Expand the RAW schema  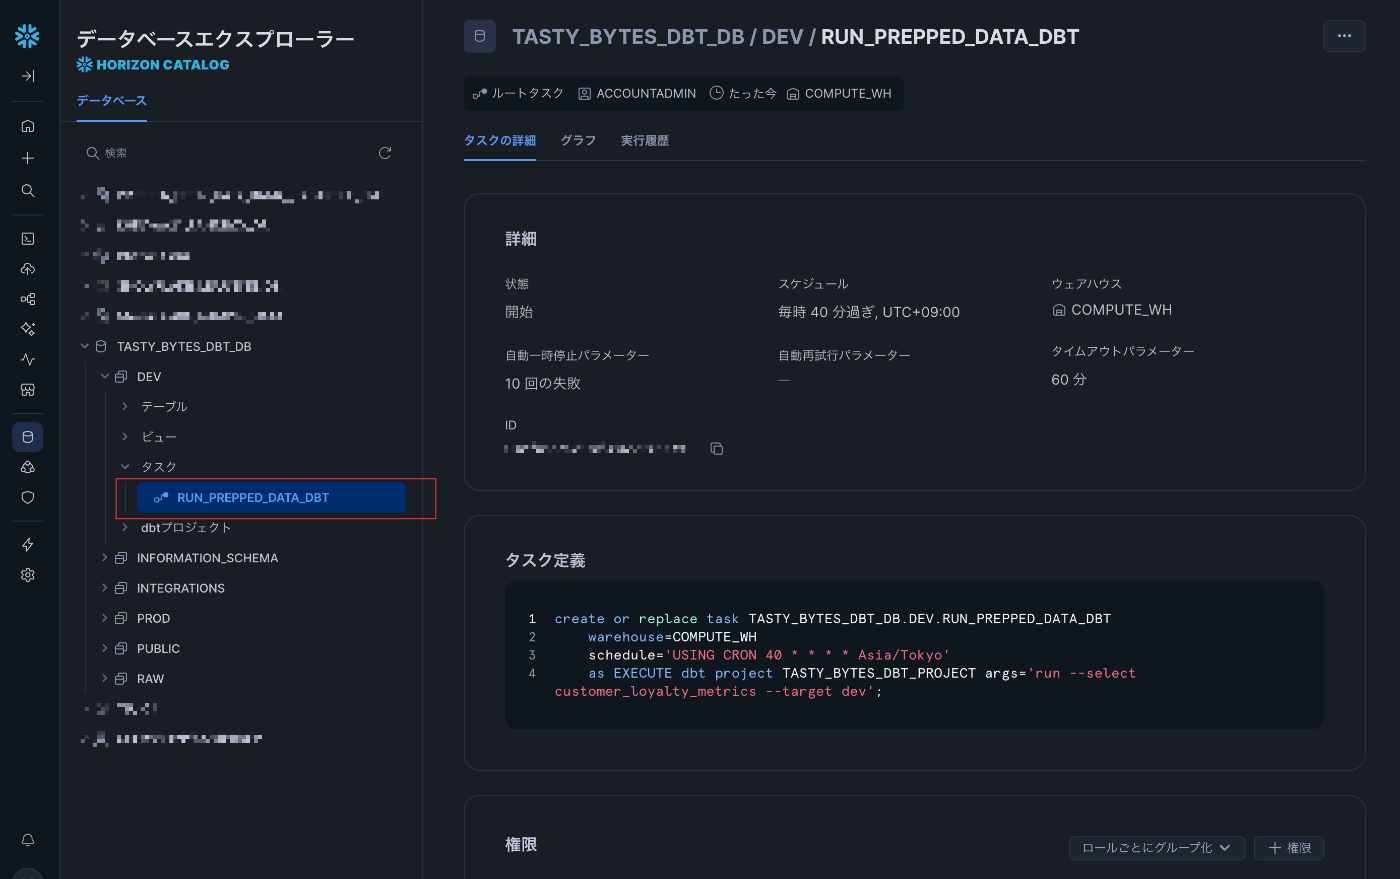[x=105, y=679]
